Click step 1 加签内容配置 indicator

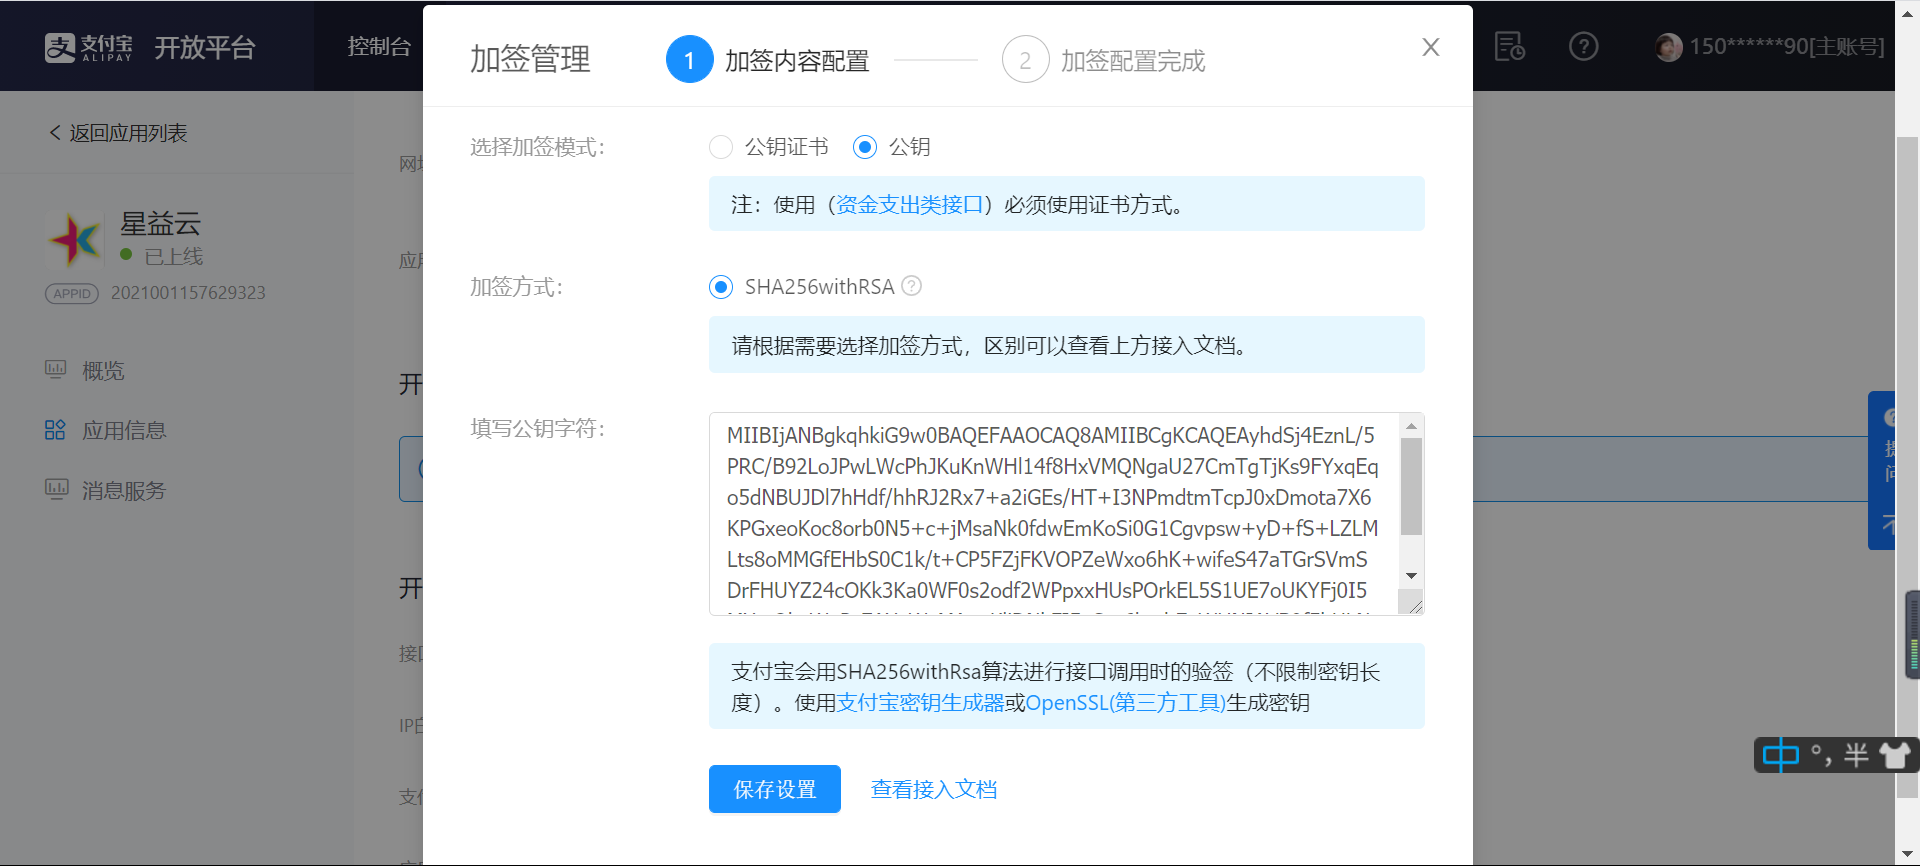pos(767,60)
